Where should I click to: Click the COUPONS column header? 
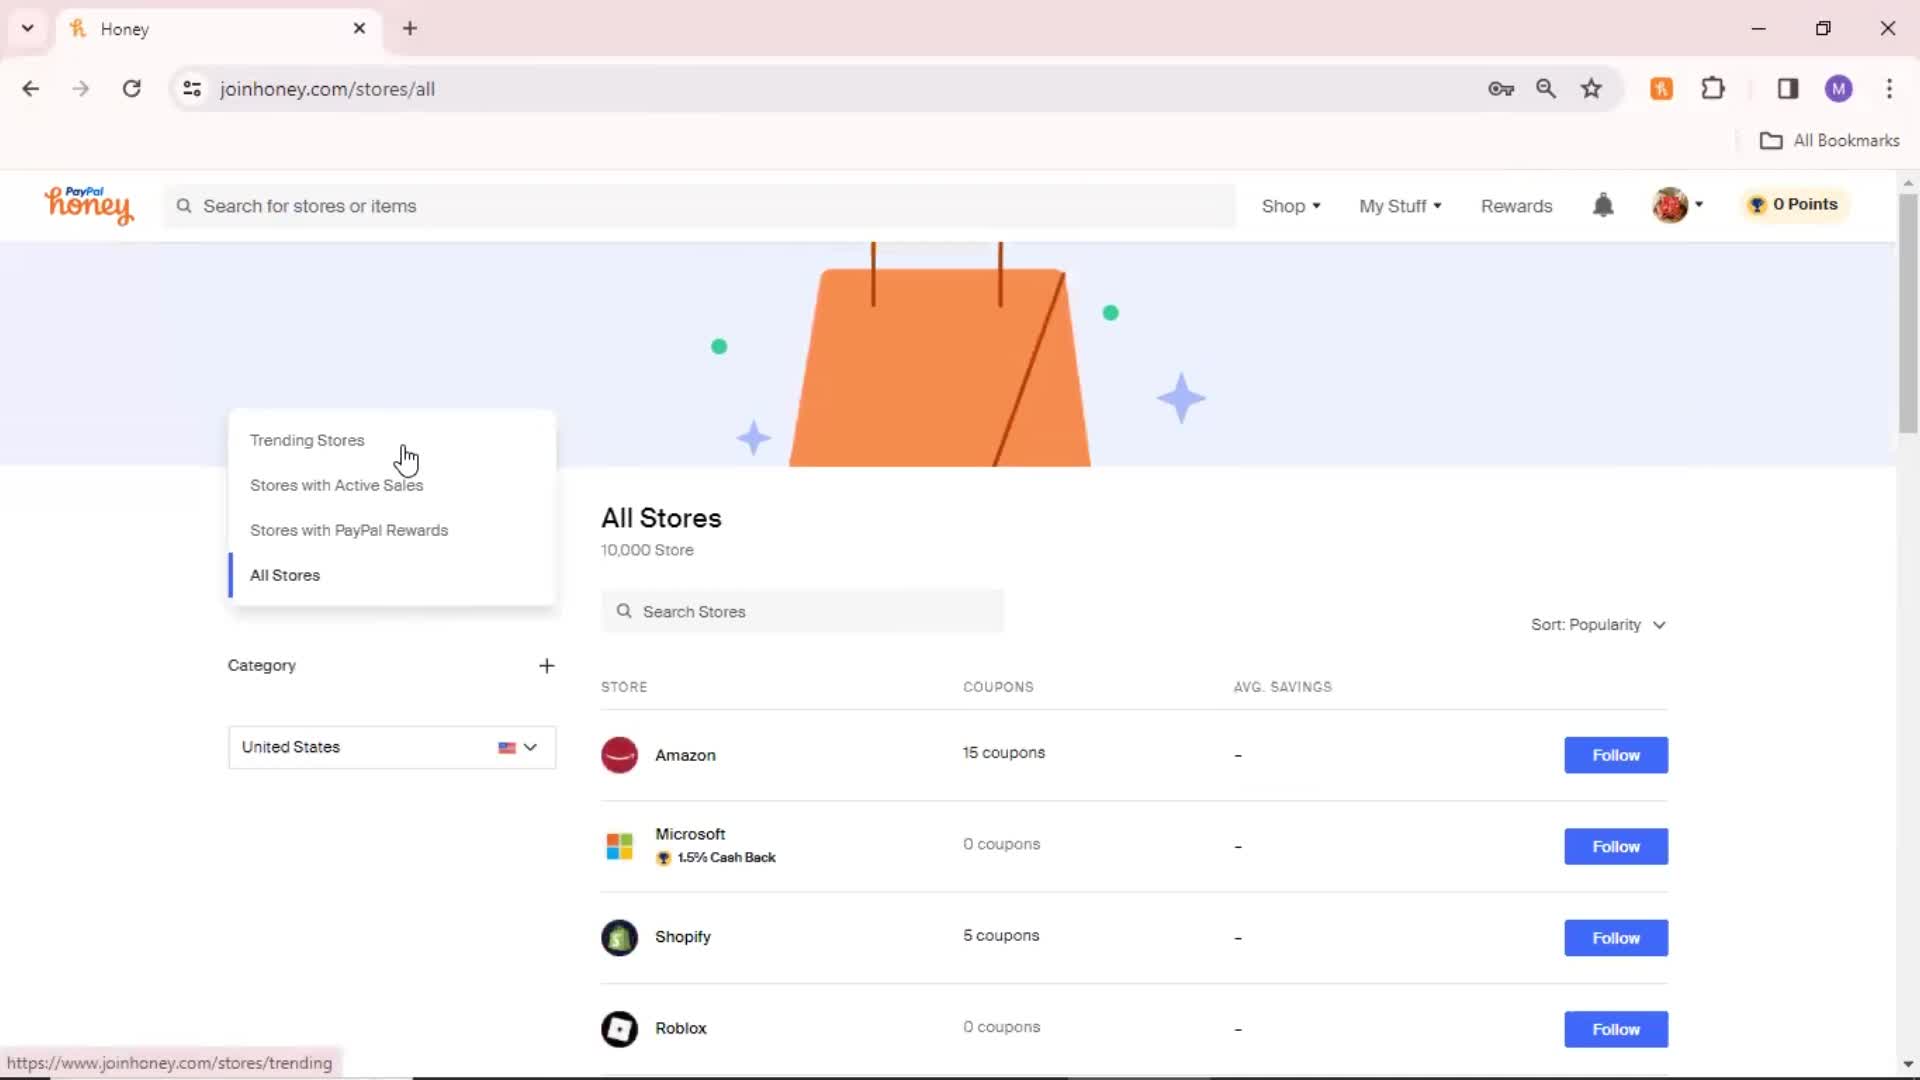998,687
